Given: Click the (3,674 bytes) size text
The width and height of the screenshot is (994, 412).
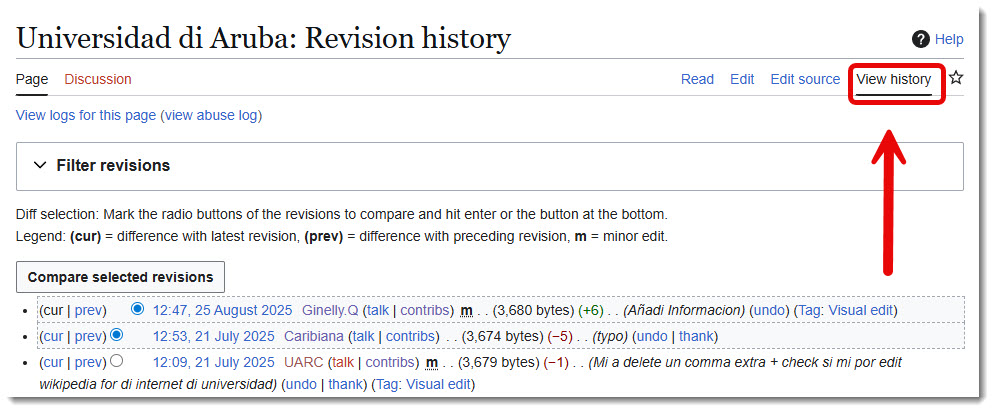Looking at the screenshot, I should pyautogui.click(x=502, y=337).
